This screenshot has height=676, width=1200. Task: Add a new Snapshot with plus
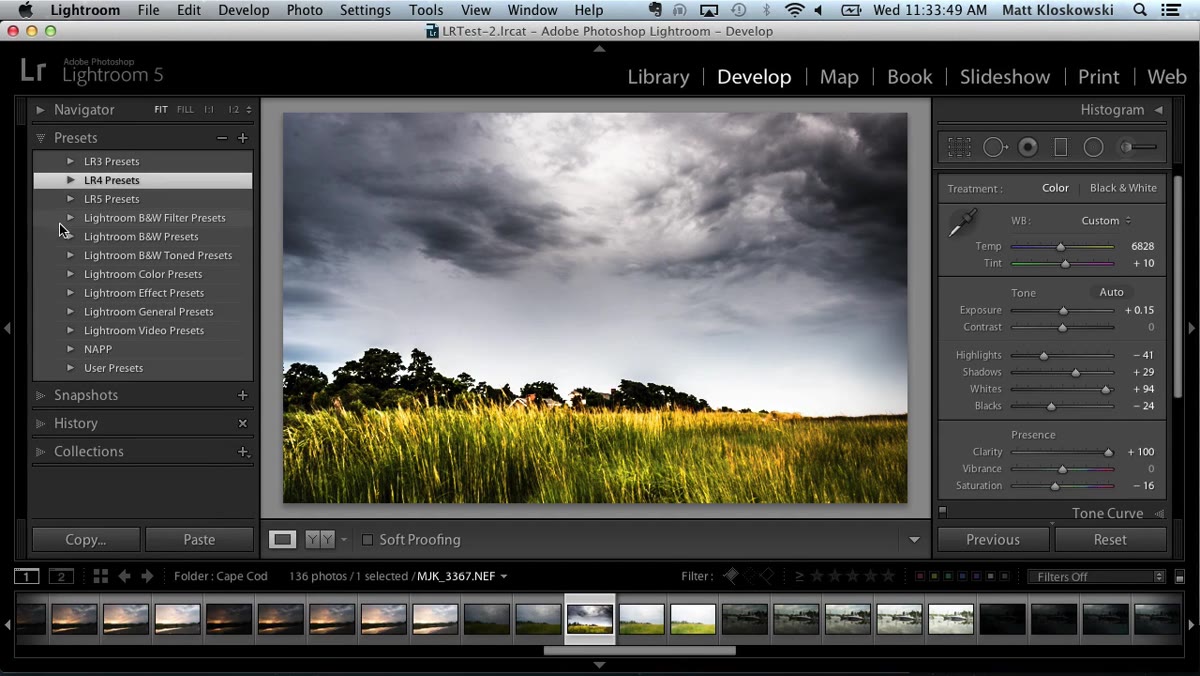click(x=242, y=395)
